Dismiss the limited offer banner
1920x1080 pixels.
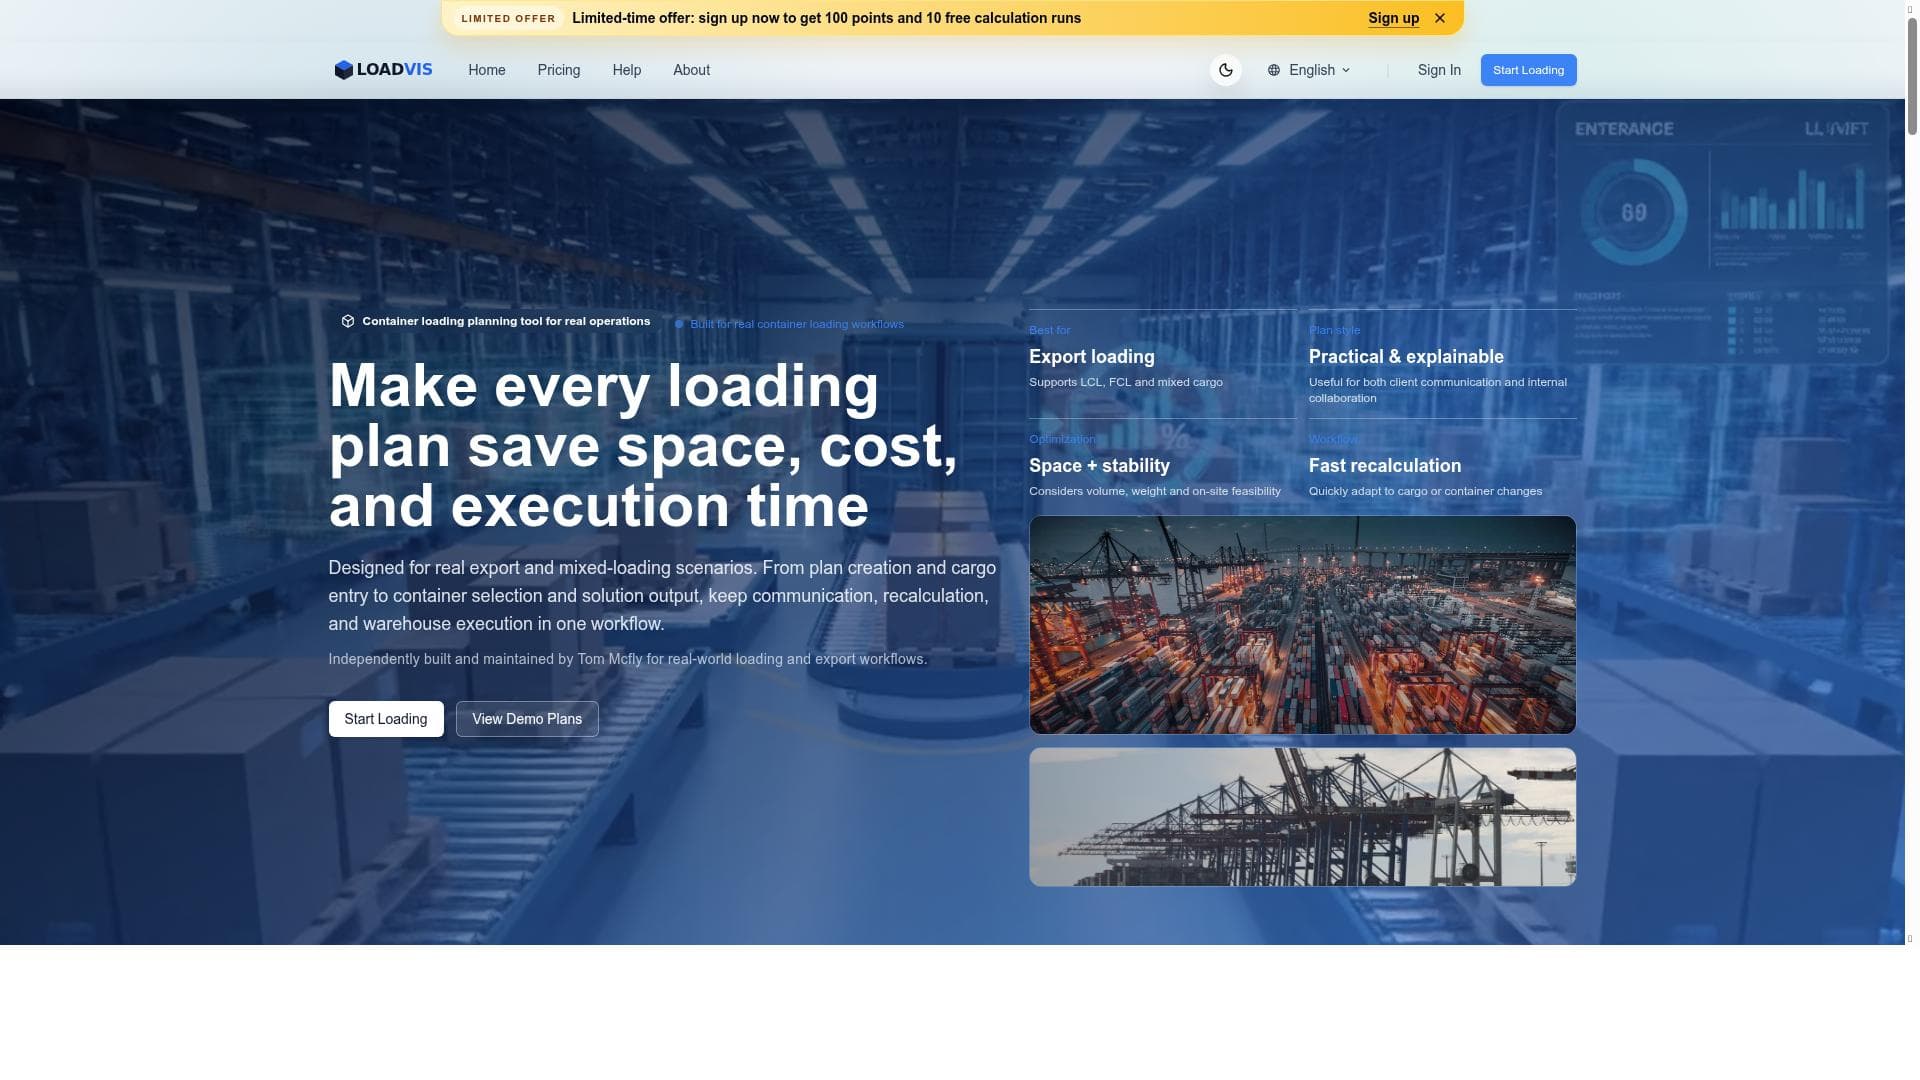click(x=1440, y=18)
